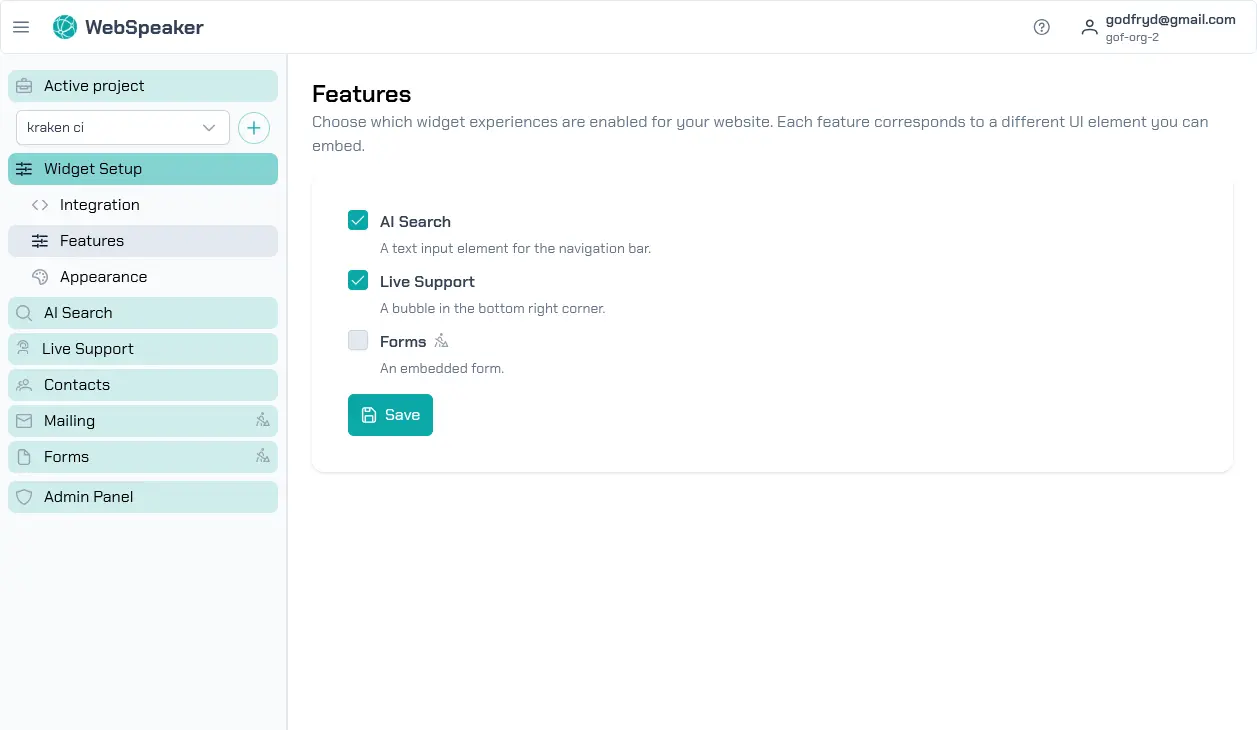1257x730 pixels.
Task: Open the project selector dropdown
Action: (208, 128)
